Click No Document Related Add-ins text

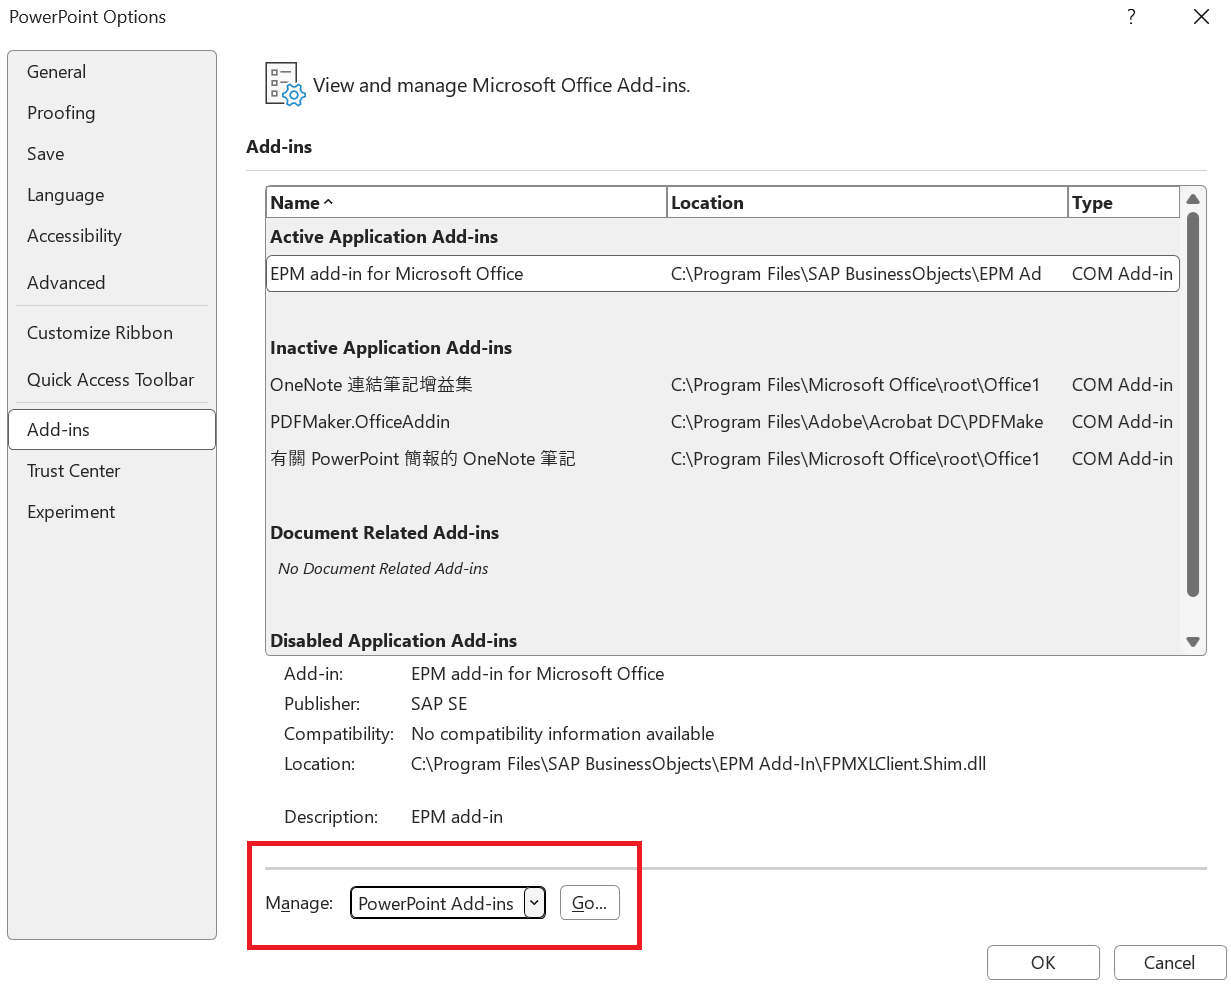click(383, 569)
